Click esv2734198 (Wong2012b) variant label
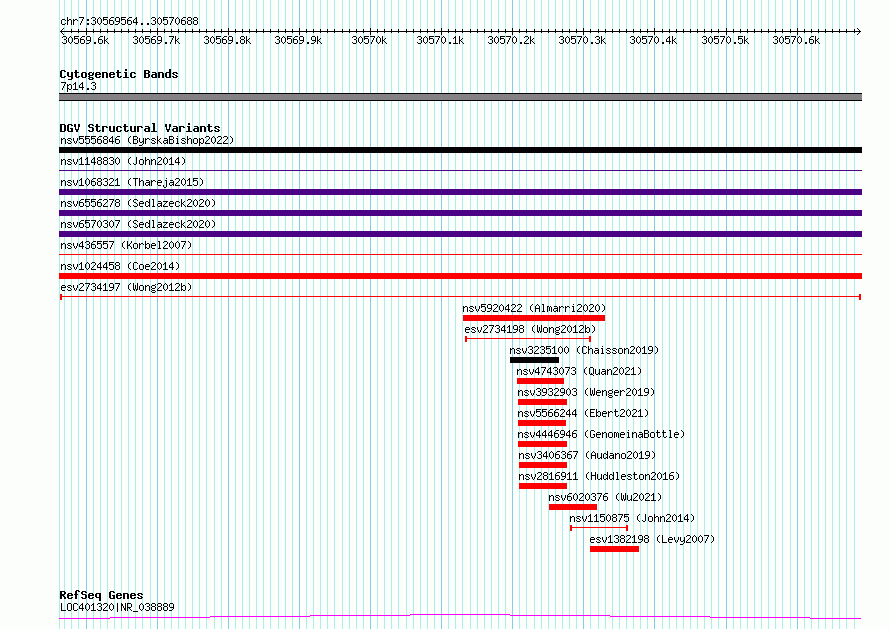This screenshot has height=629, width=890. pos(530,329)
